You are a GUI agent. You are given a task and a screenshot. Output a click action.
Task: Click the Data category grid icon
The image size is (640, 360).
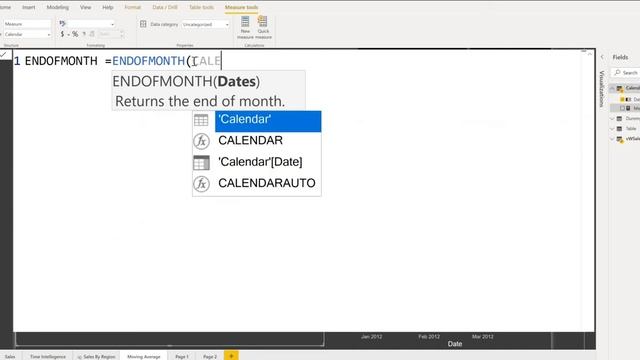[x=143, y=24]
